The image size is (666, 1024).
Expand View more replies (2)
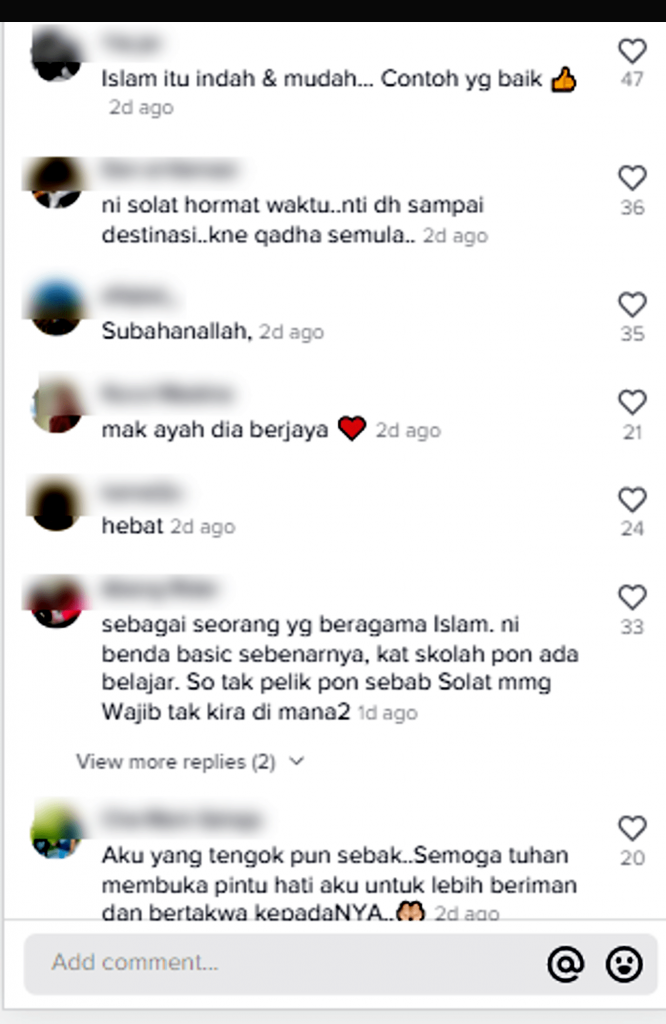pos(176,761)
